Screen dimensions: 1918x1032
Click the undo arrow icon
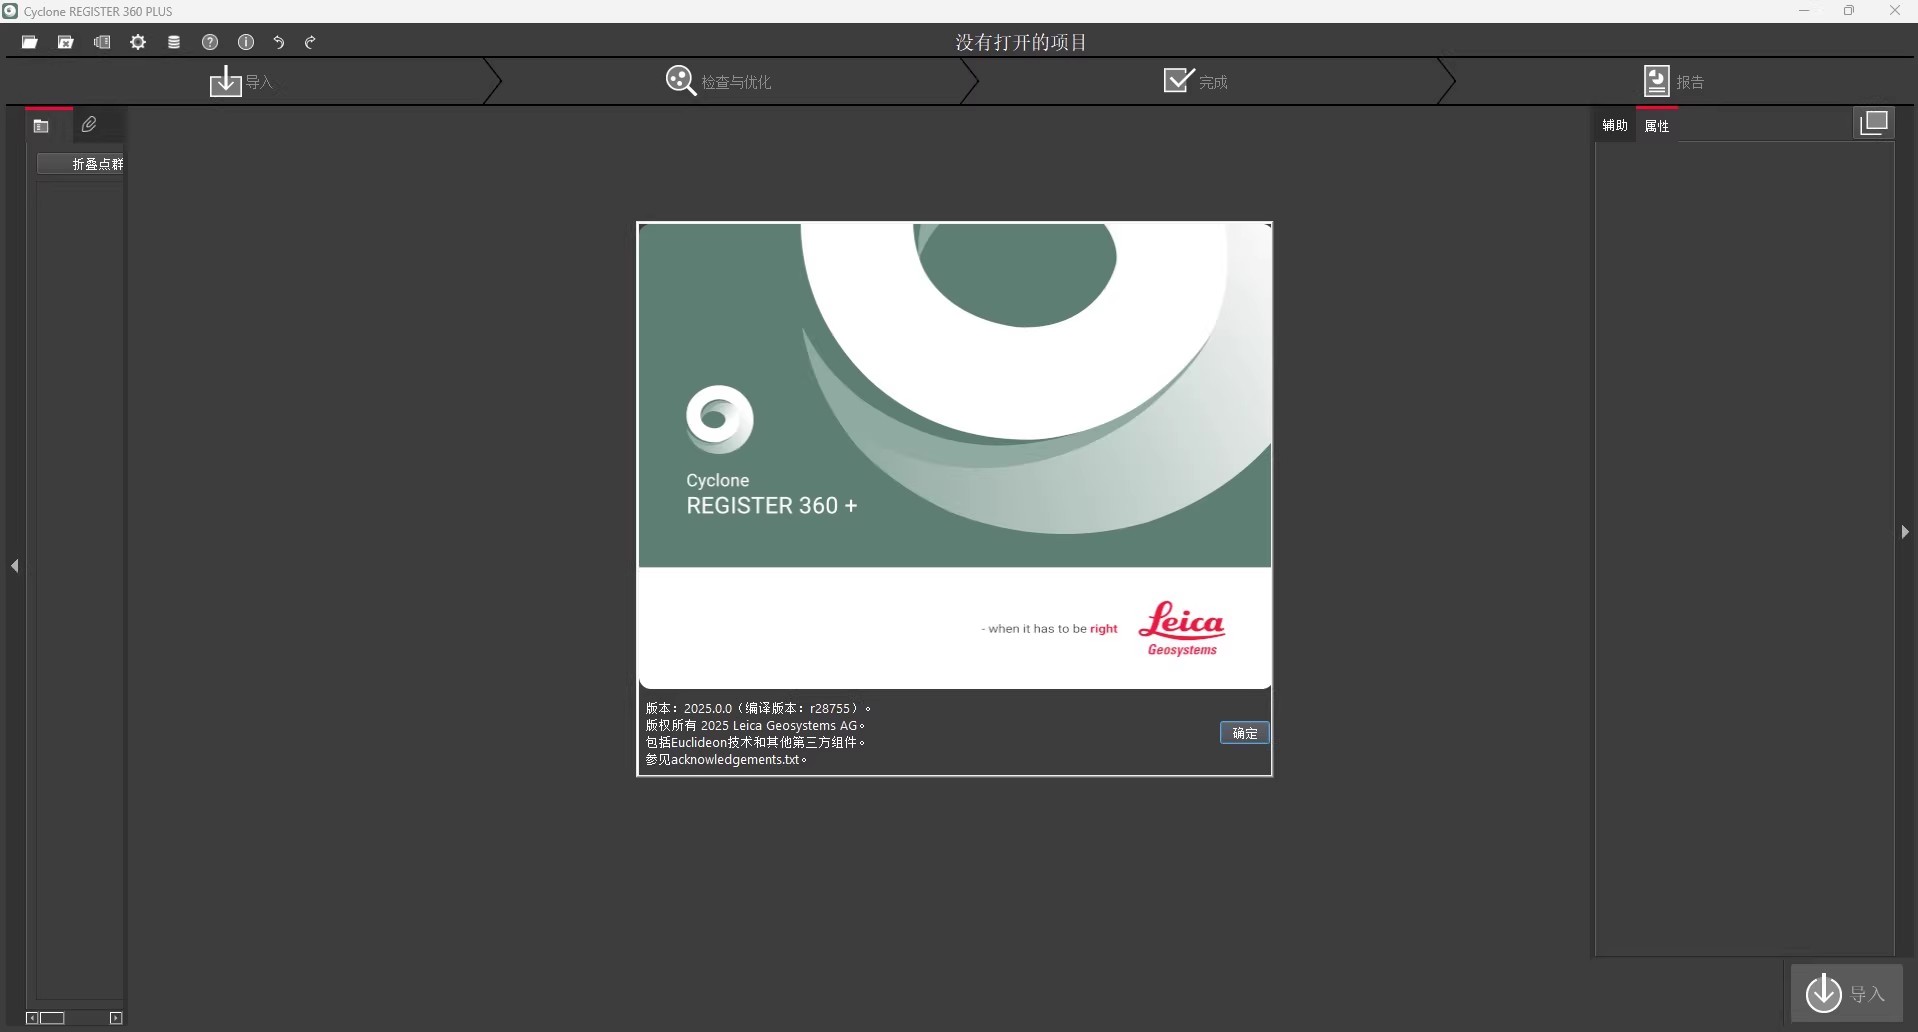(279, 42)
